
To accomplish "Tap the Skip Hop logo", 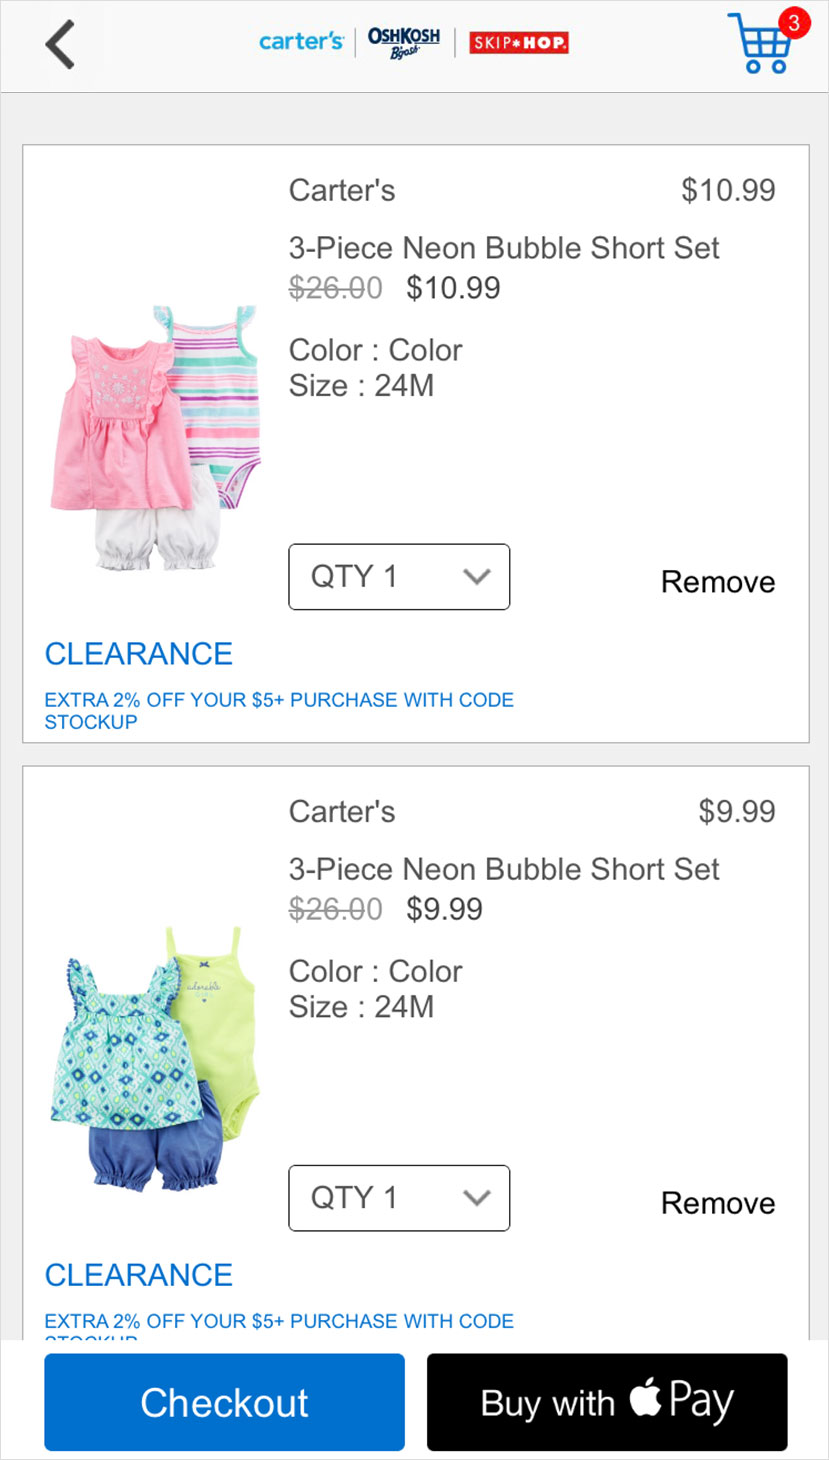I will coord(518,42).
